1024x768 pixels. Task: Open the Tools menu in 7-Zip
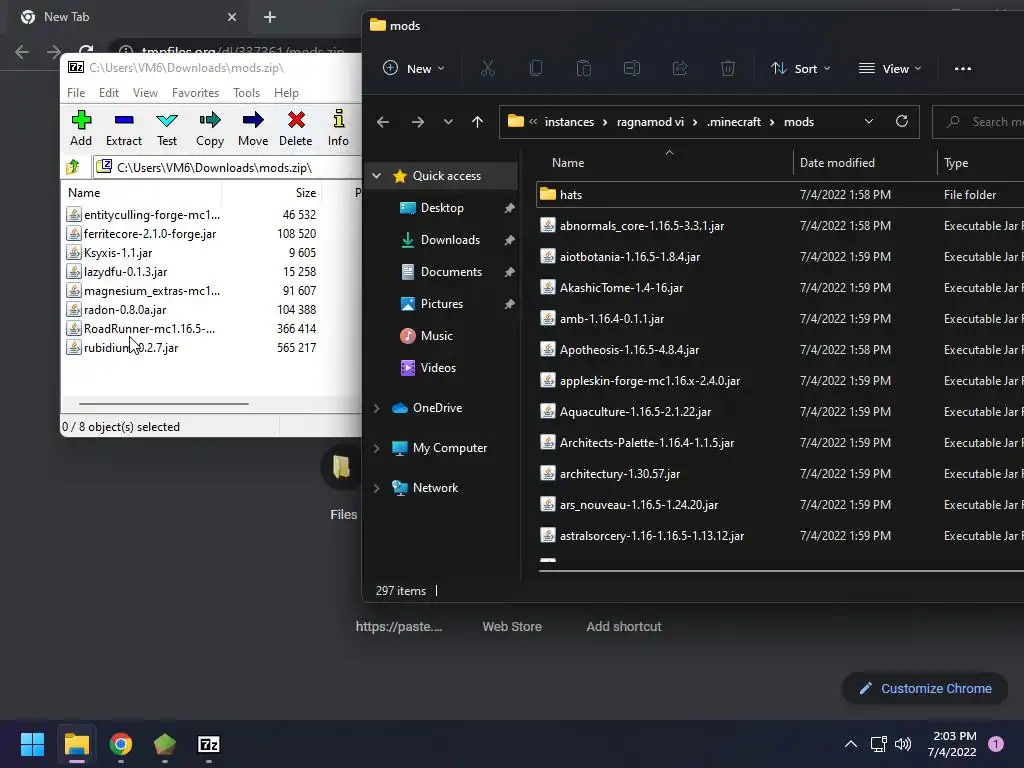[x=246, y=93]
